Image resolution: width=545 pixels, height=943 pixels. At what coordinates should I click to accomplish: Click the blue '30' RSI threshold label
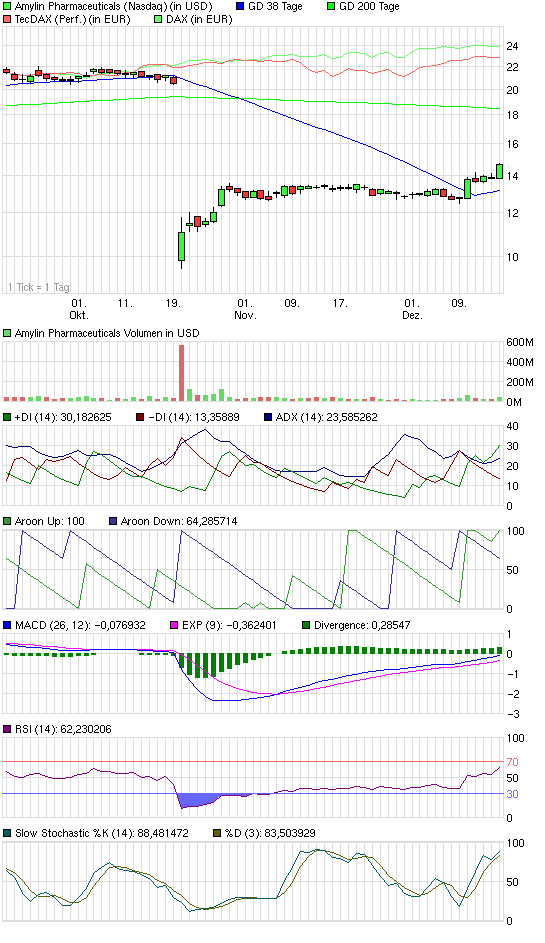tap(513, 794)
